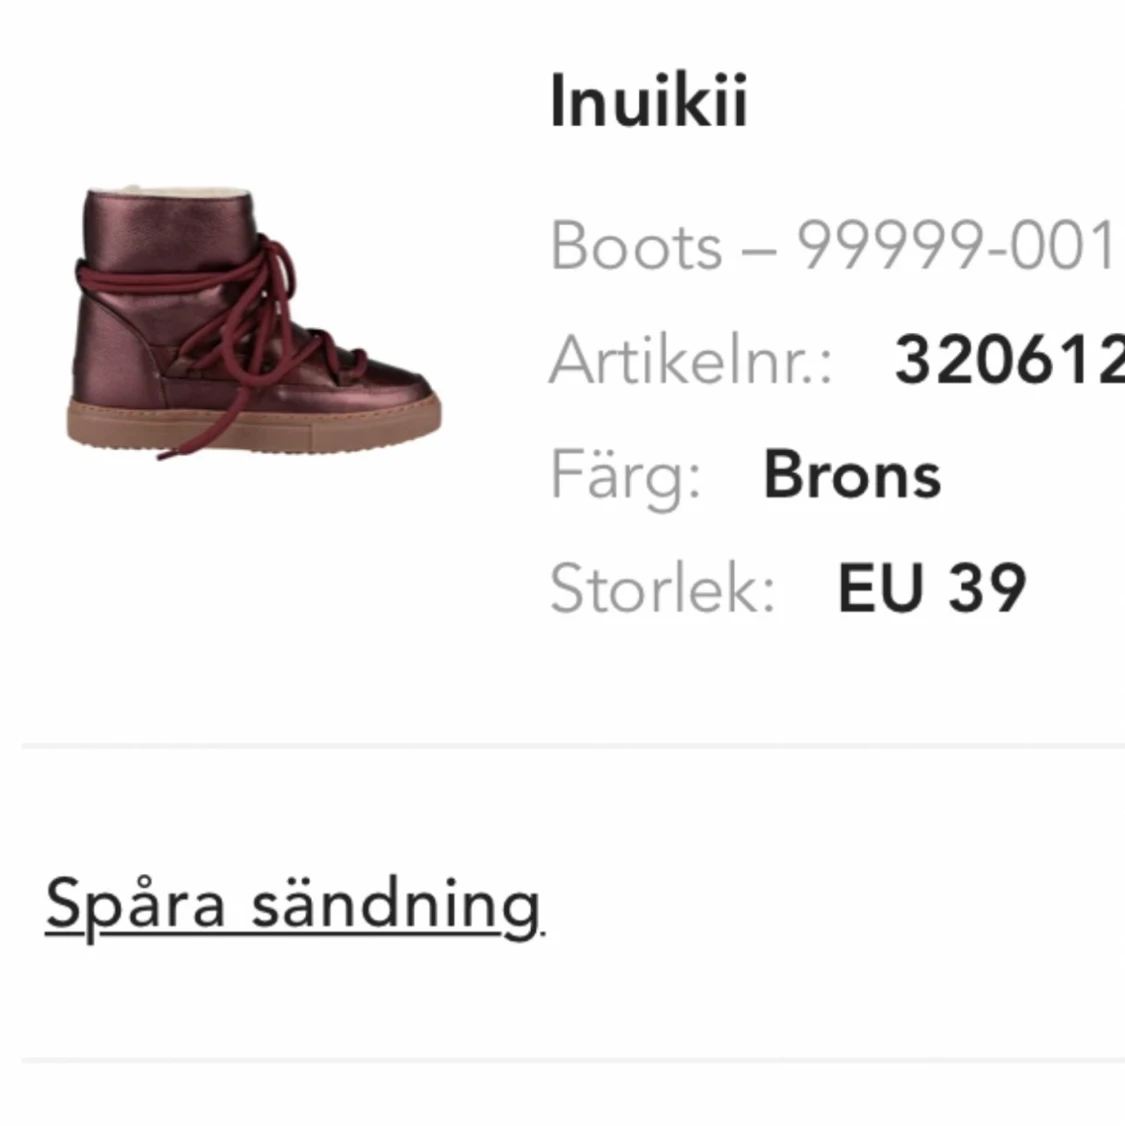The width and height of the screenshot is (1125, 1126).
Task: Select the article number starting 320612
Action: point(1008,360)
